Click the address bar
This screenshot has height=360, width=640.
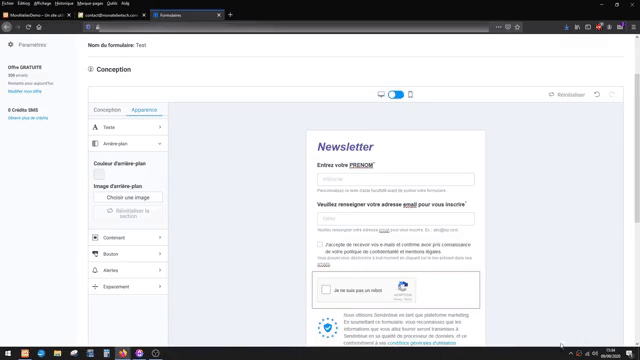pos(294,27)
